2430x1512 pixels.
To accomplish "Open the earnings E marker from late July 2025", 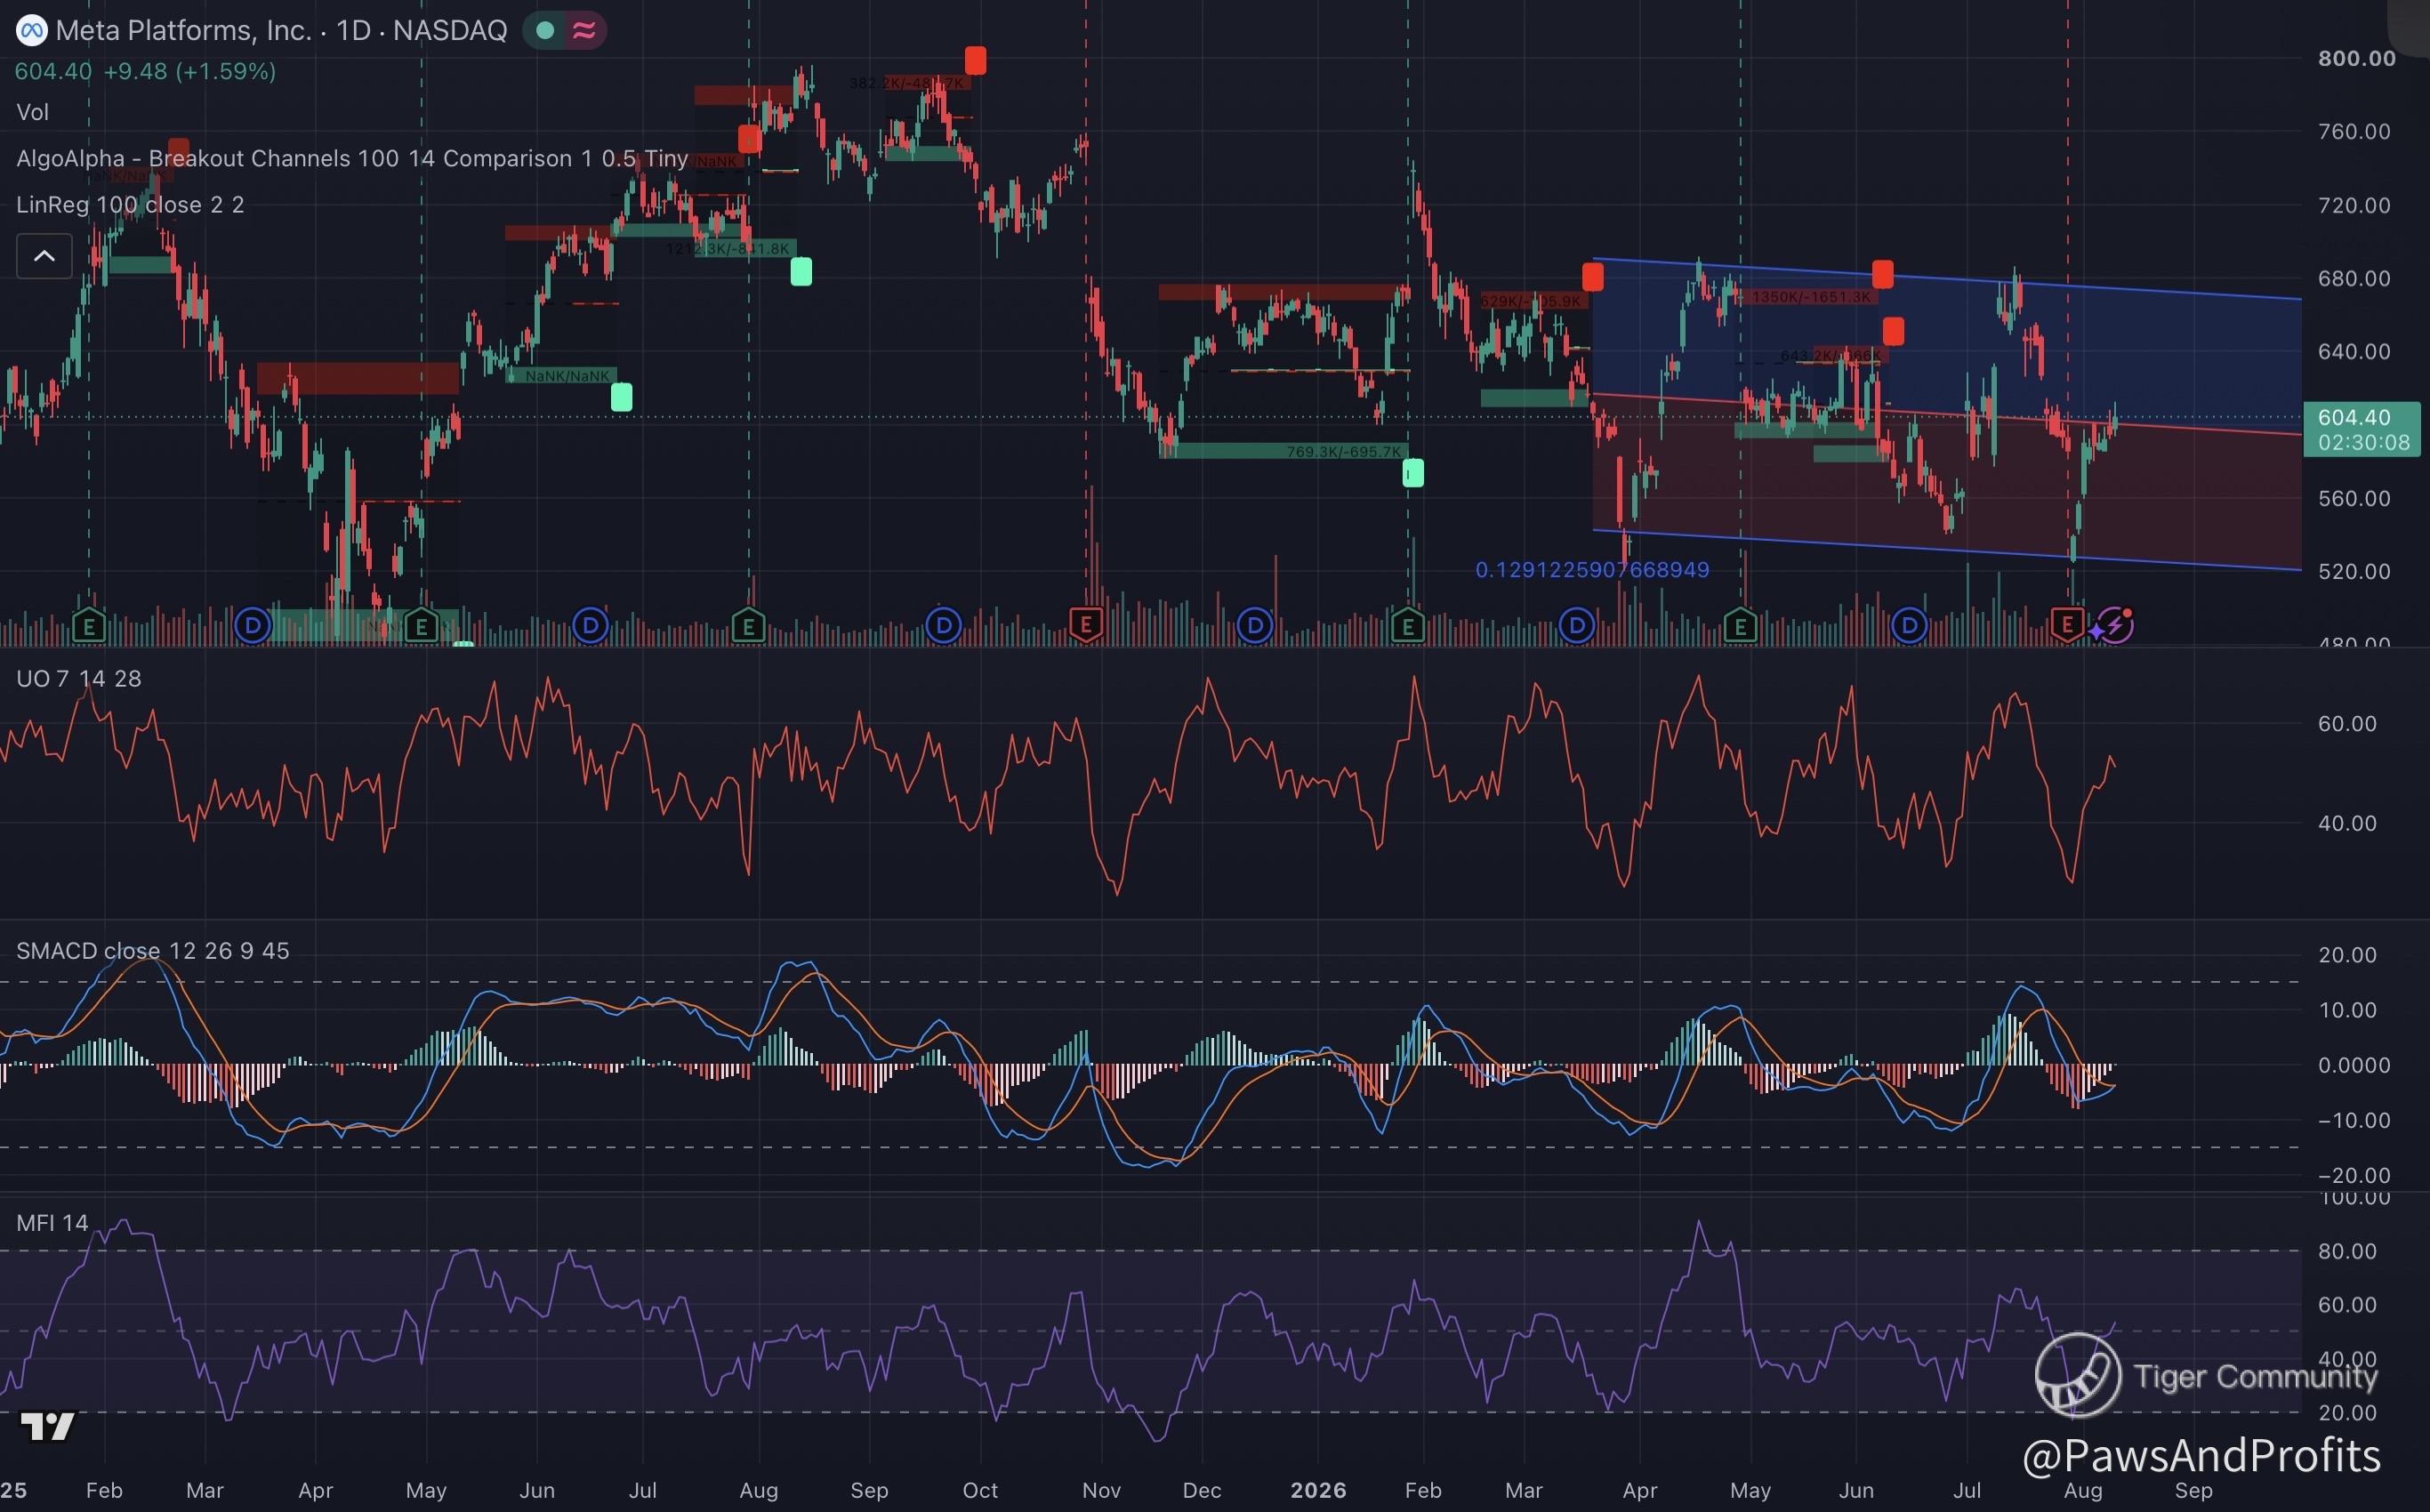I will click(x=749, y=627).
